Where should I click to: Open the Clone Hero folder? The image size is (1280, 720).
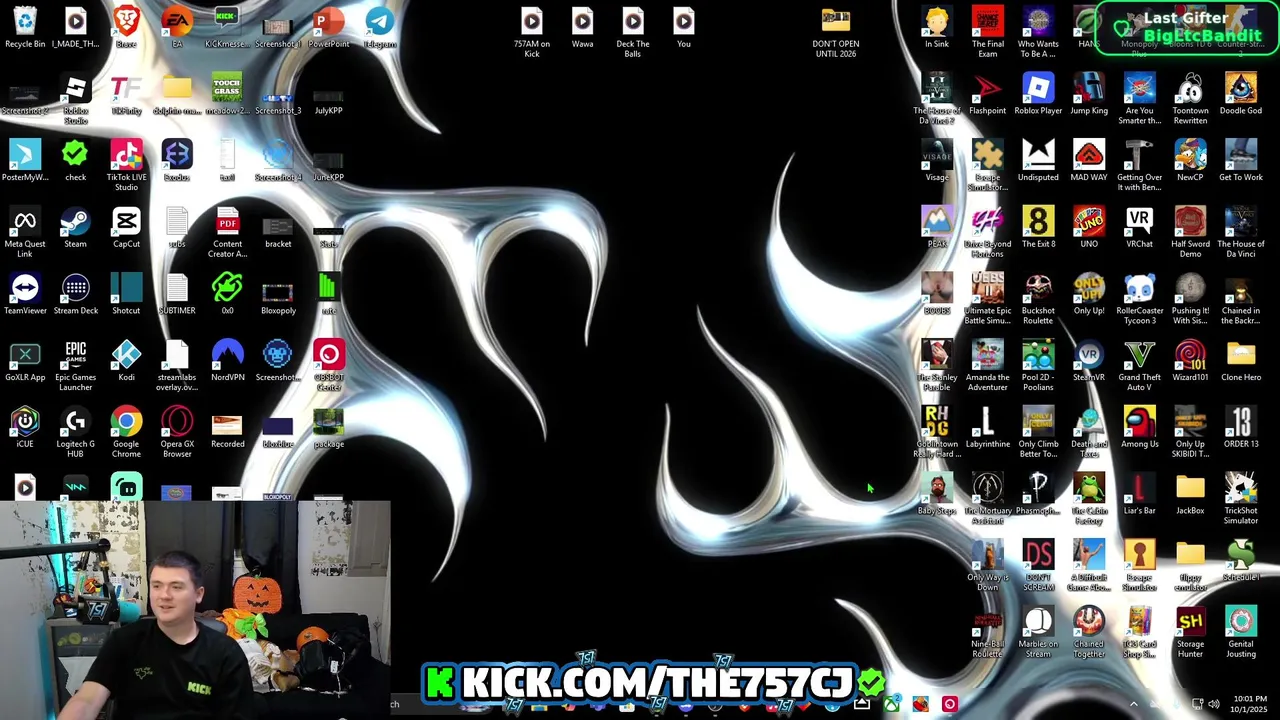click(1241, 361)
